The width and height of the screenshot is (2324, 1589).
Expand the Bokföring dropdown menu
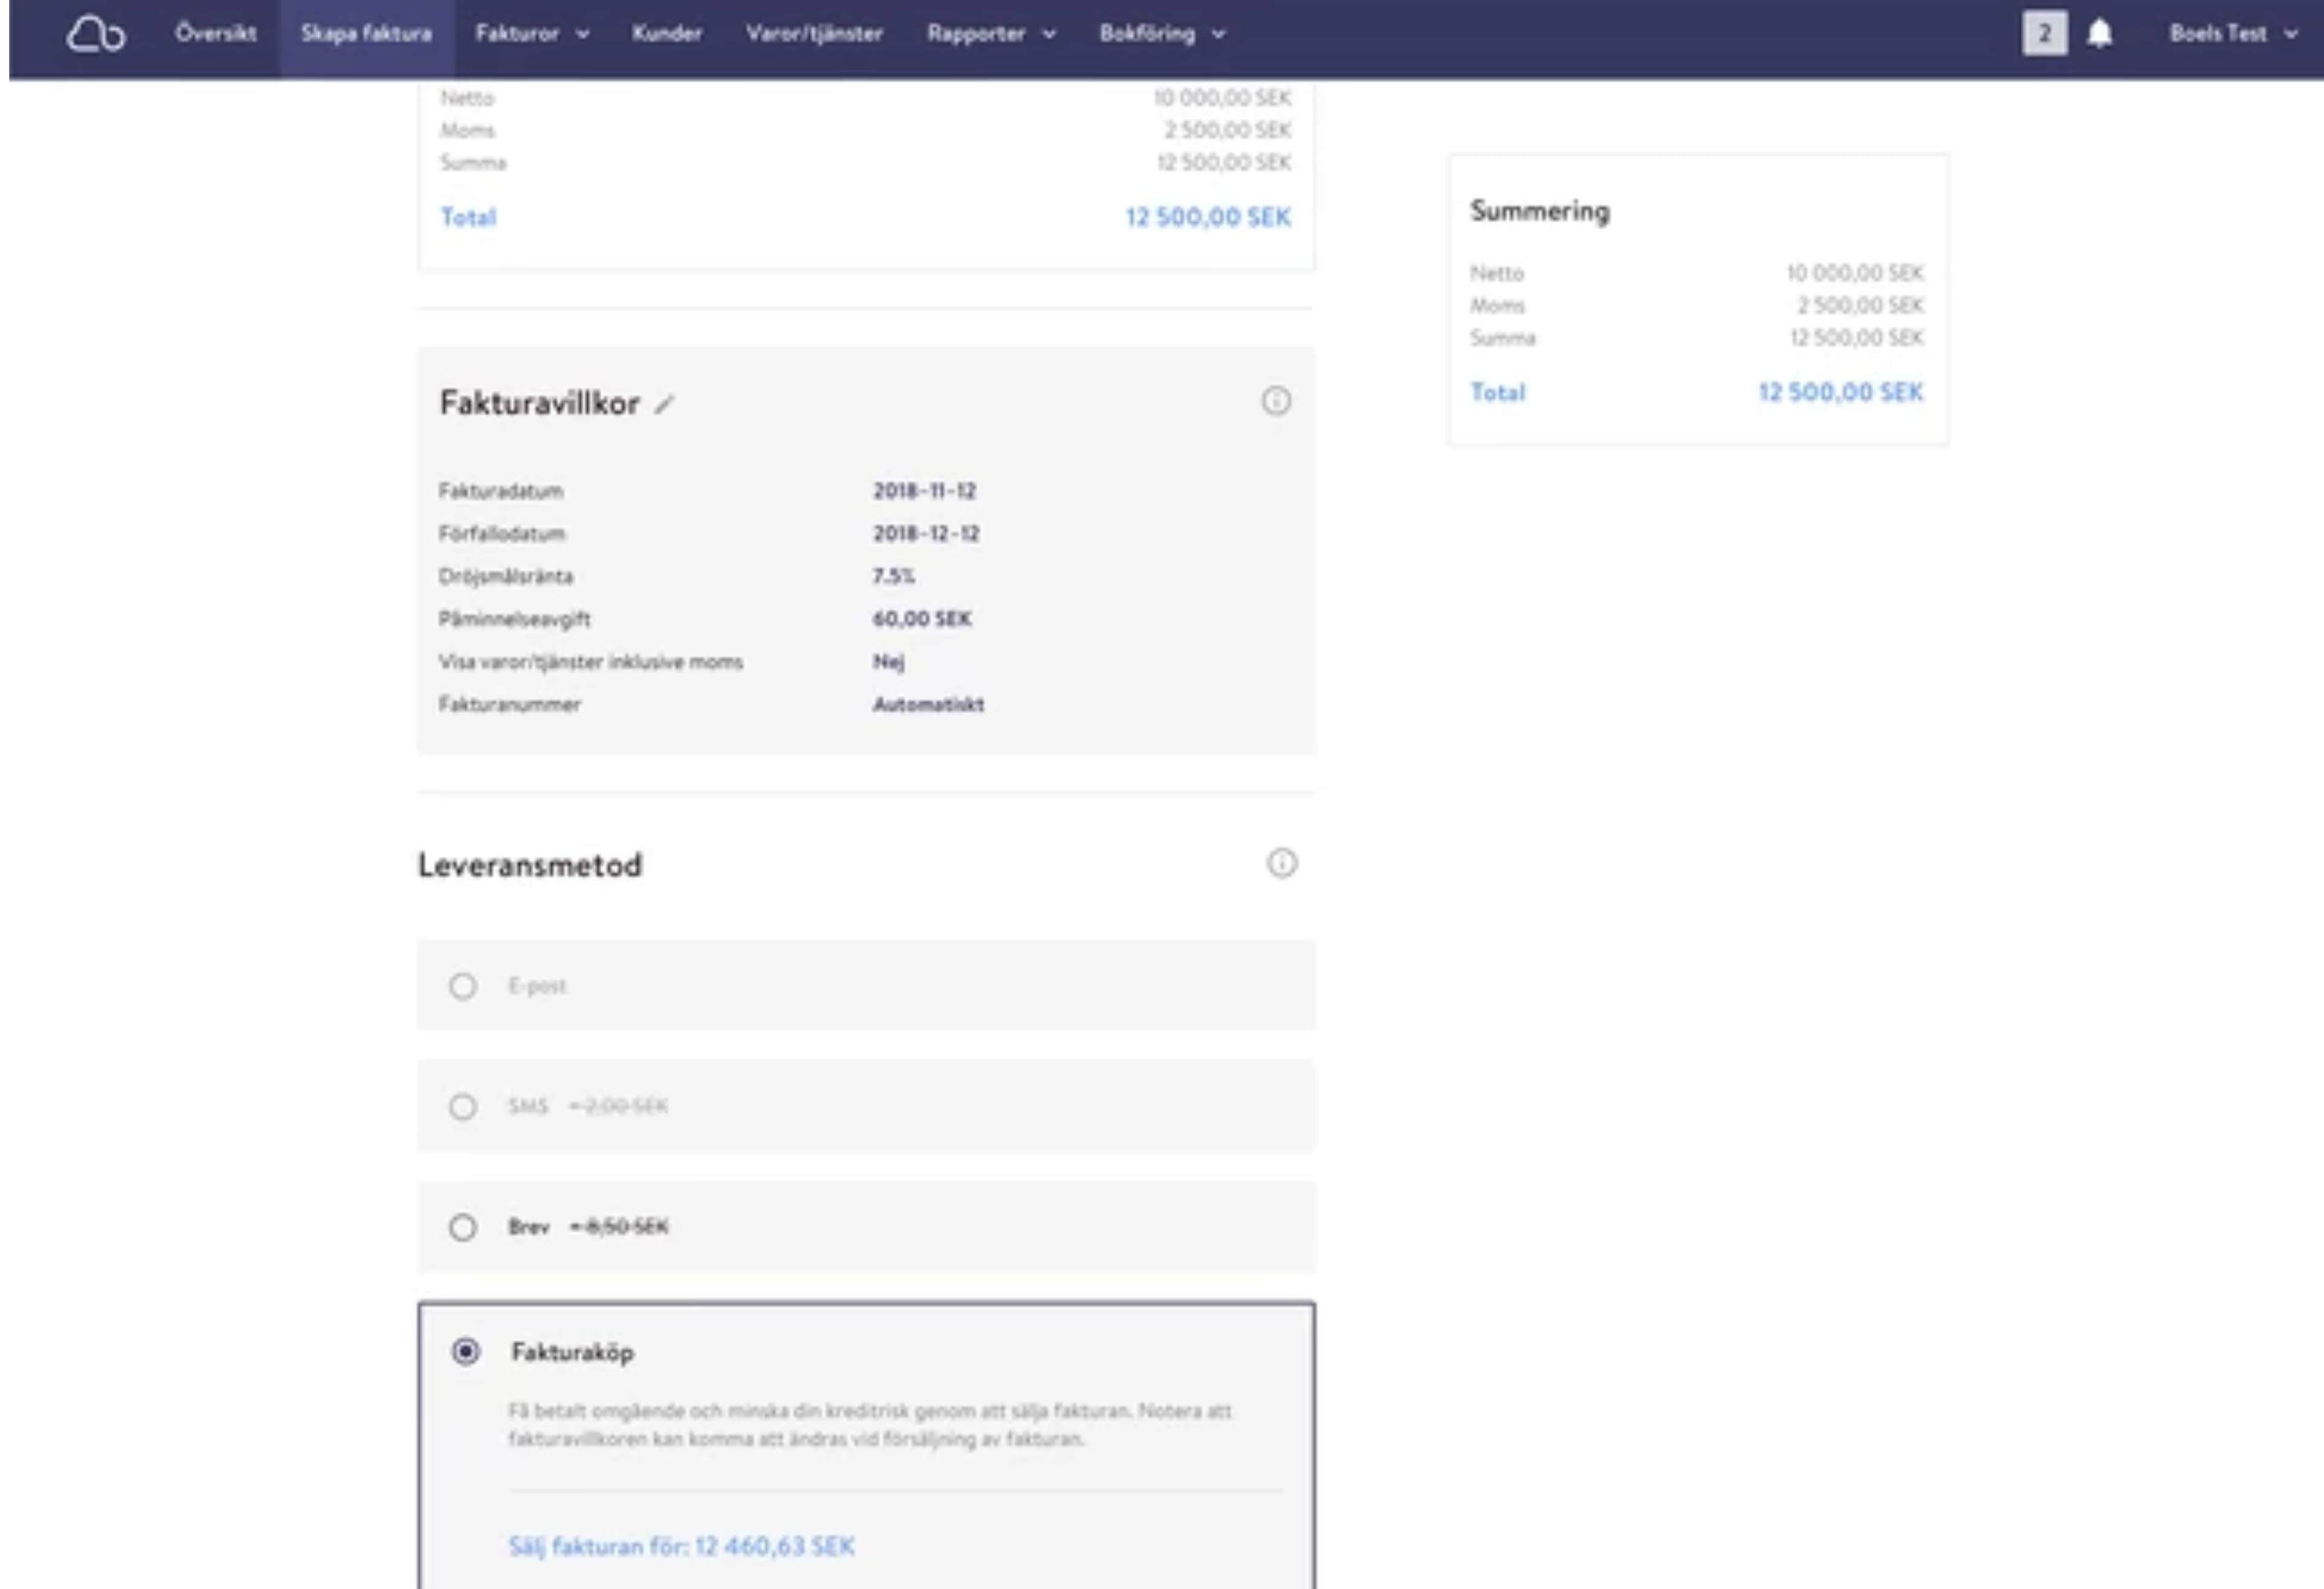click(1162, 34)
